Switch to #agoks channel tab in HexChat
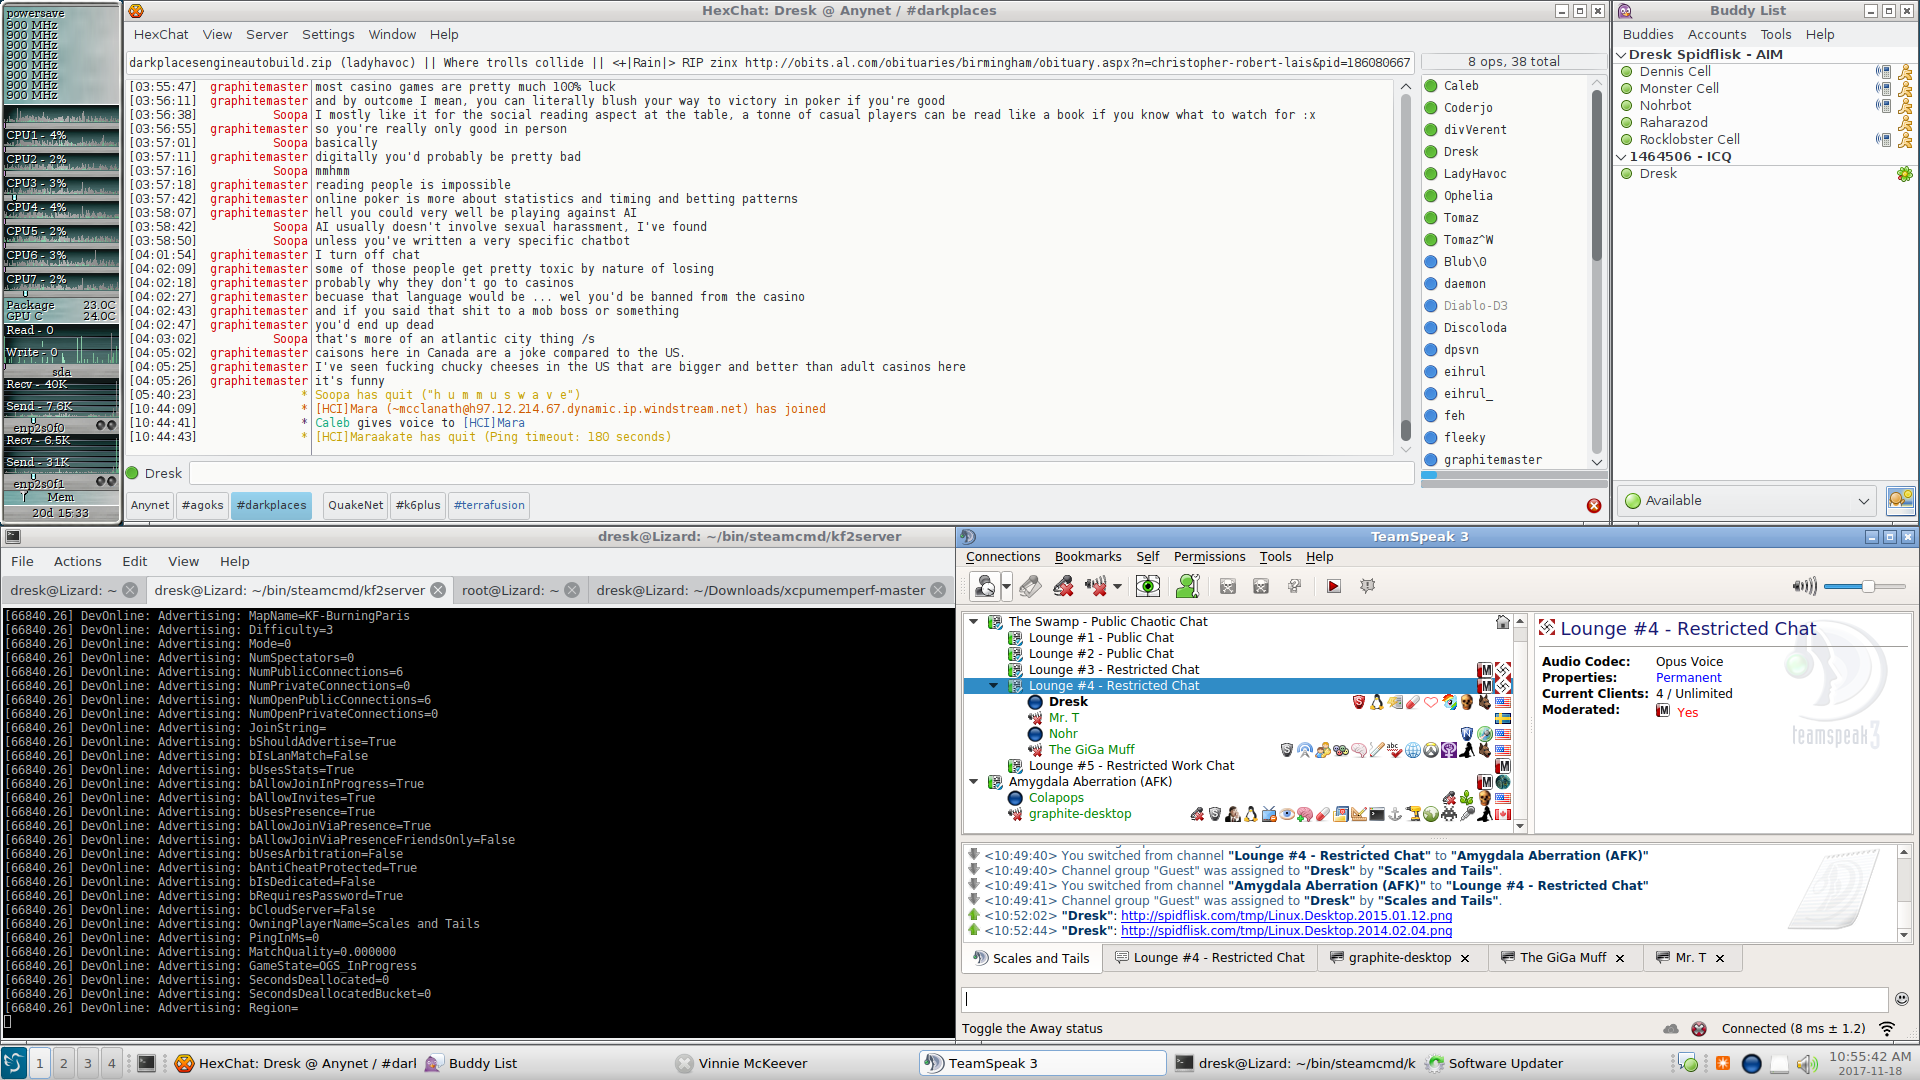 [x=202, y=505]
